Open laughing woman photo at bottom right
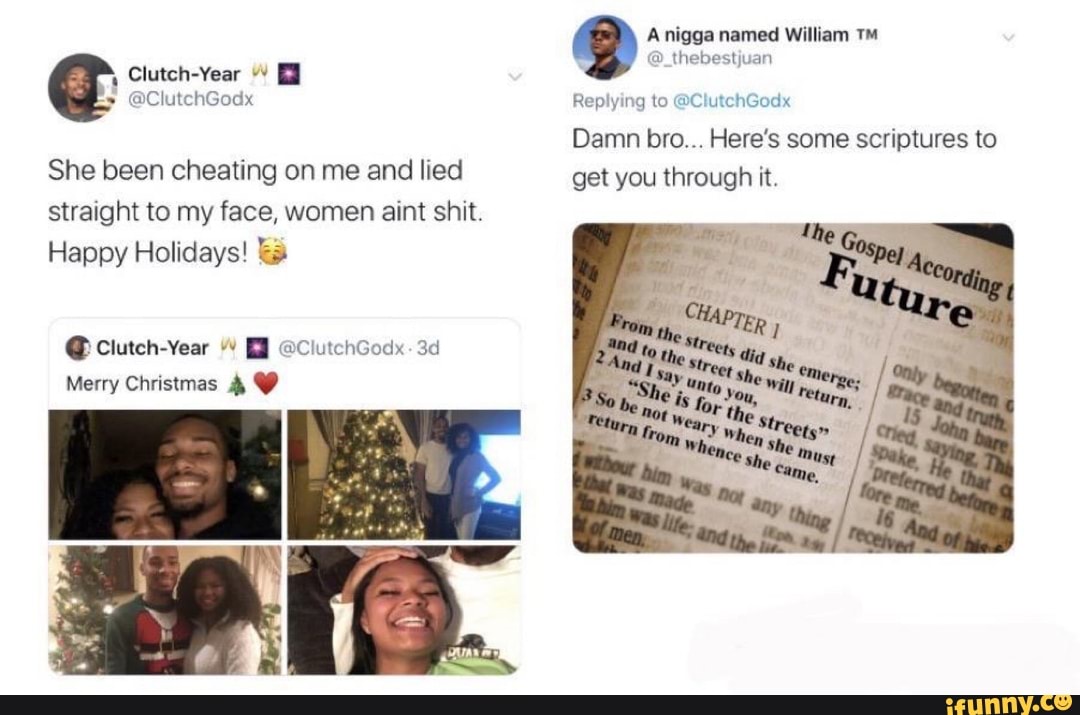The width and height of the screenshot is (1080, 715). point(404,610)
